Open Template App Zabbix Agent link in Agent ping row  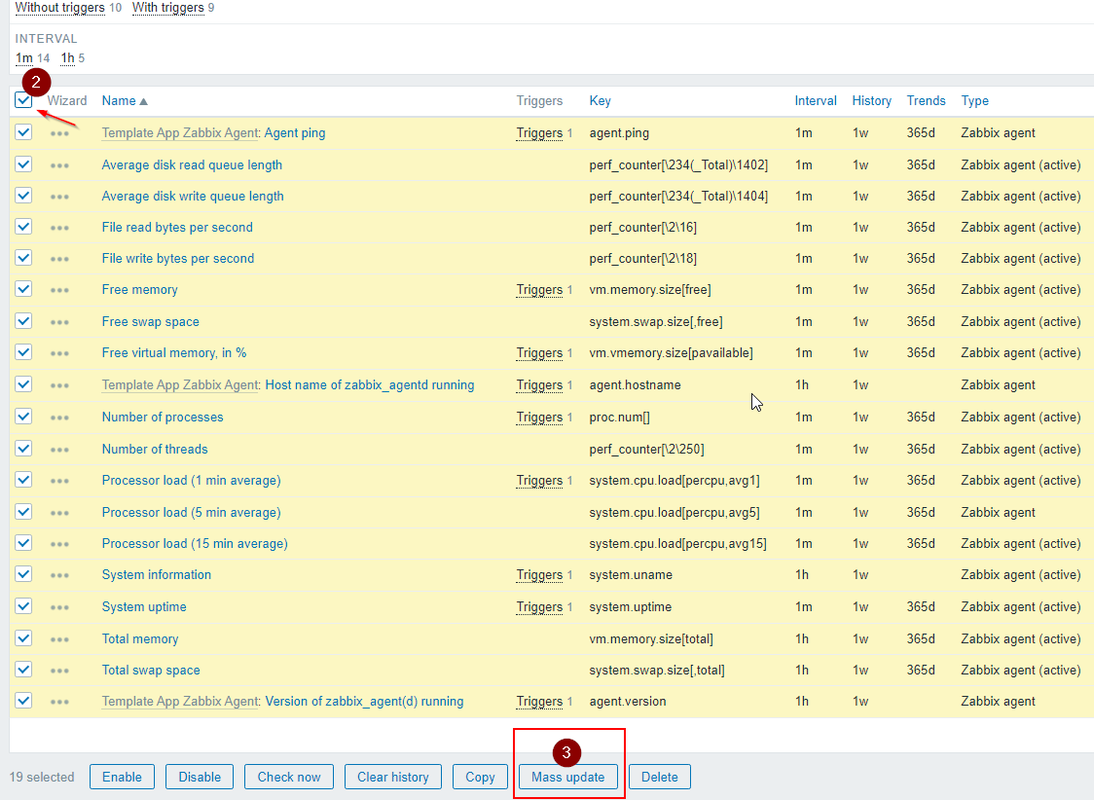[180, 133]
